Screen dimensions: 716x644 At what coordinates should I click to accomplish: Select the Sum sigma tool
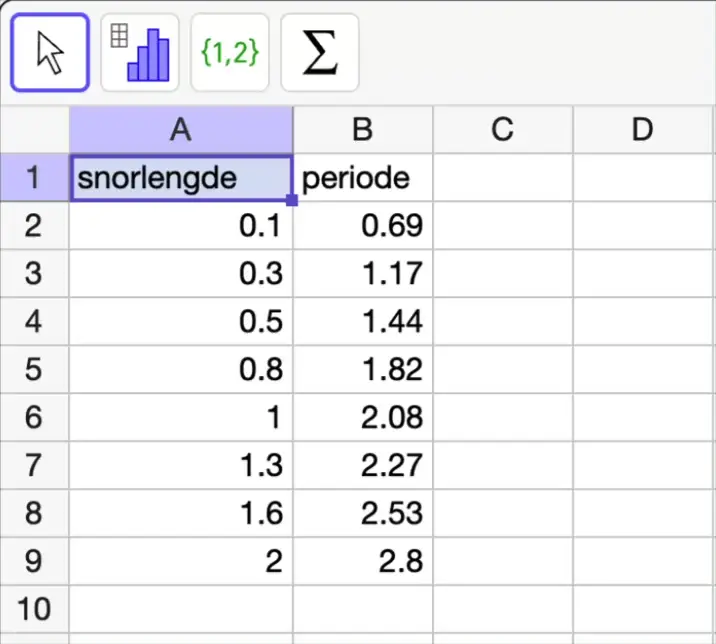click(319, 52)
